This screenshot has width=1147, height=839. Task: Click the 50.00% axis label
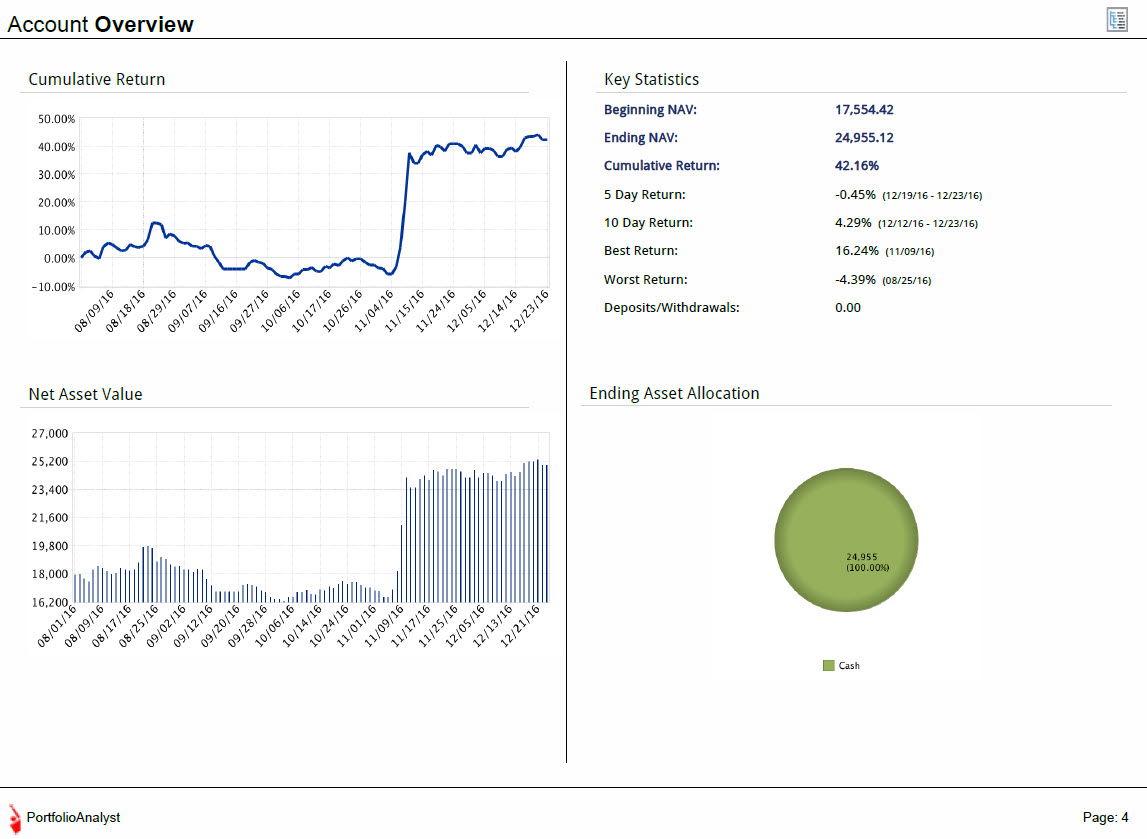(x=56, y=119)
